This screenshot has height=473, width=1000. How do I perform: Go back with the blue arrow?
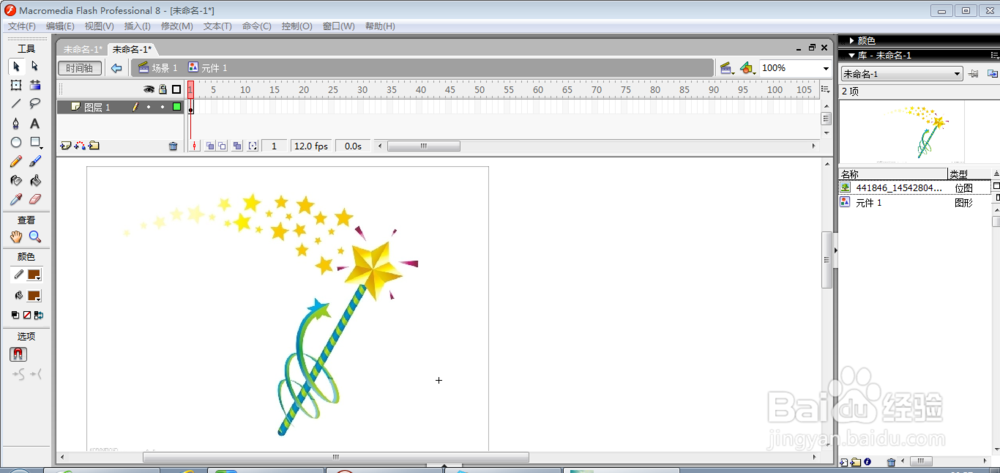(116, 68)
